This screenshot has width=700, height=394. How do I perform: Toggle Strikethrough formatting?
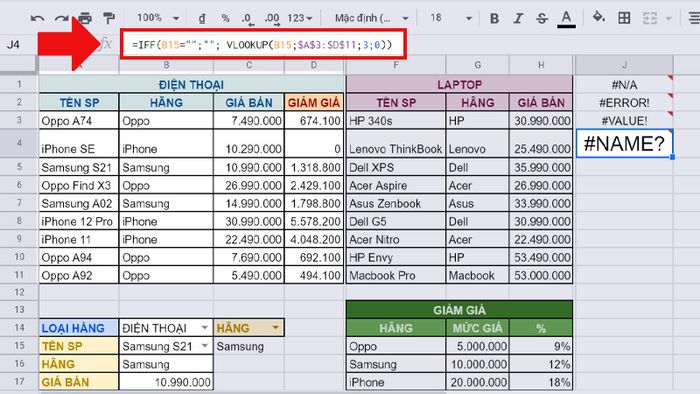tap(542, 18)
